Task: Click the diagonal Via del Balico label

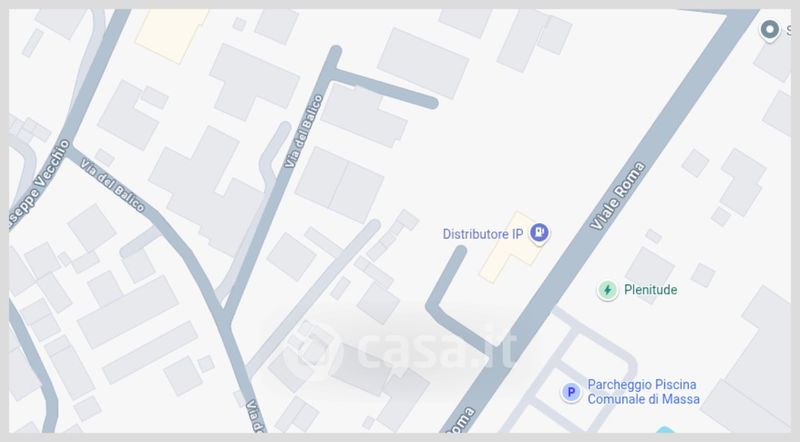Action: pos(113,186)
